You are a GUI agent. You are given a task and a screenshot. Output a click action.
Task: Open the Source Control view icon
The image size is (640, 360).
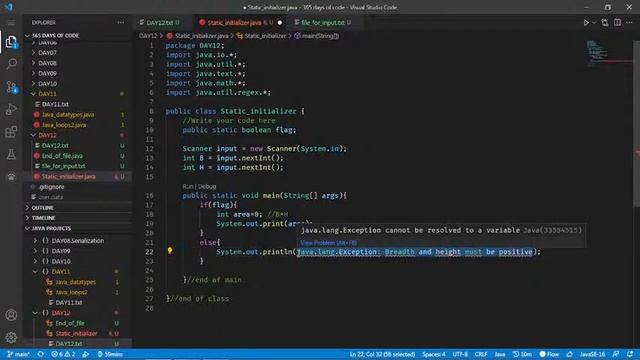(x=11, y=87)
